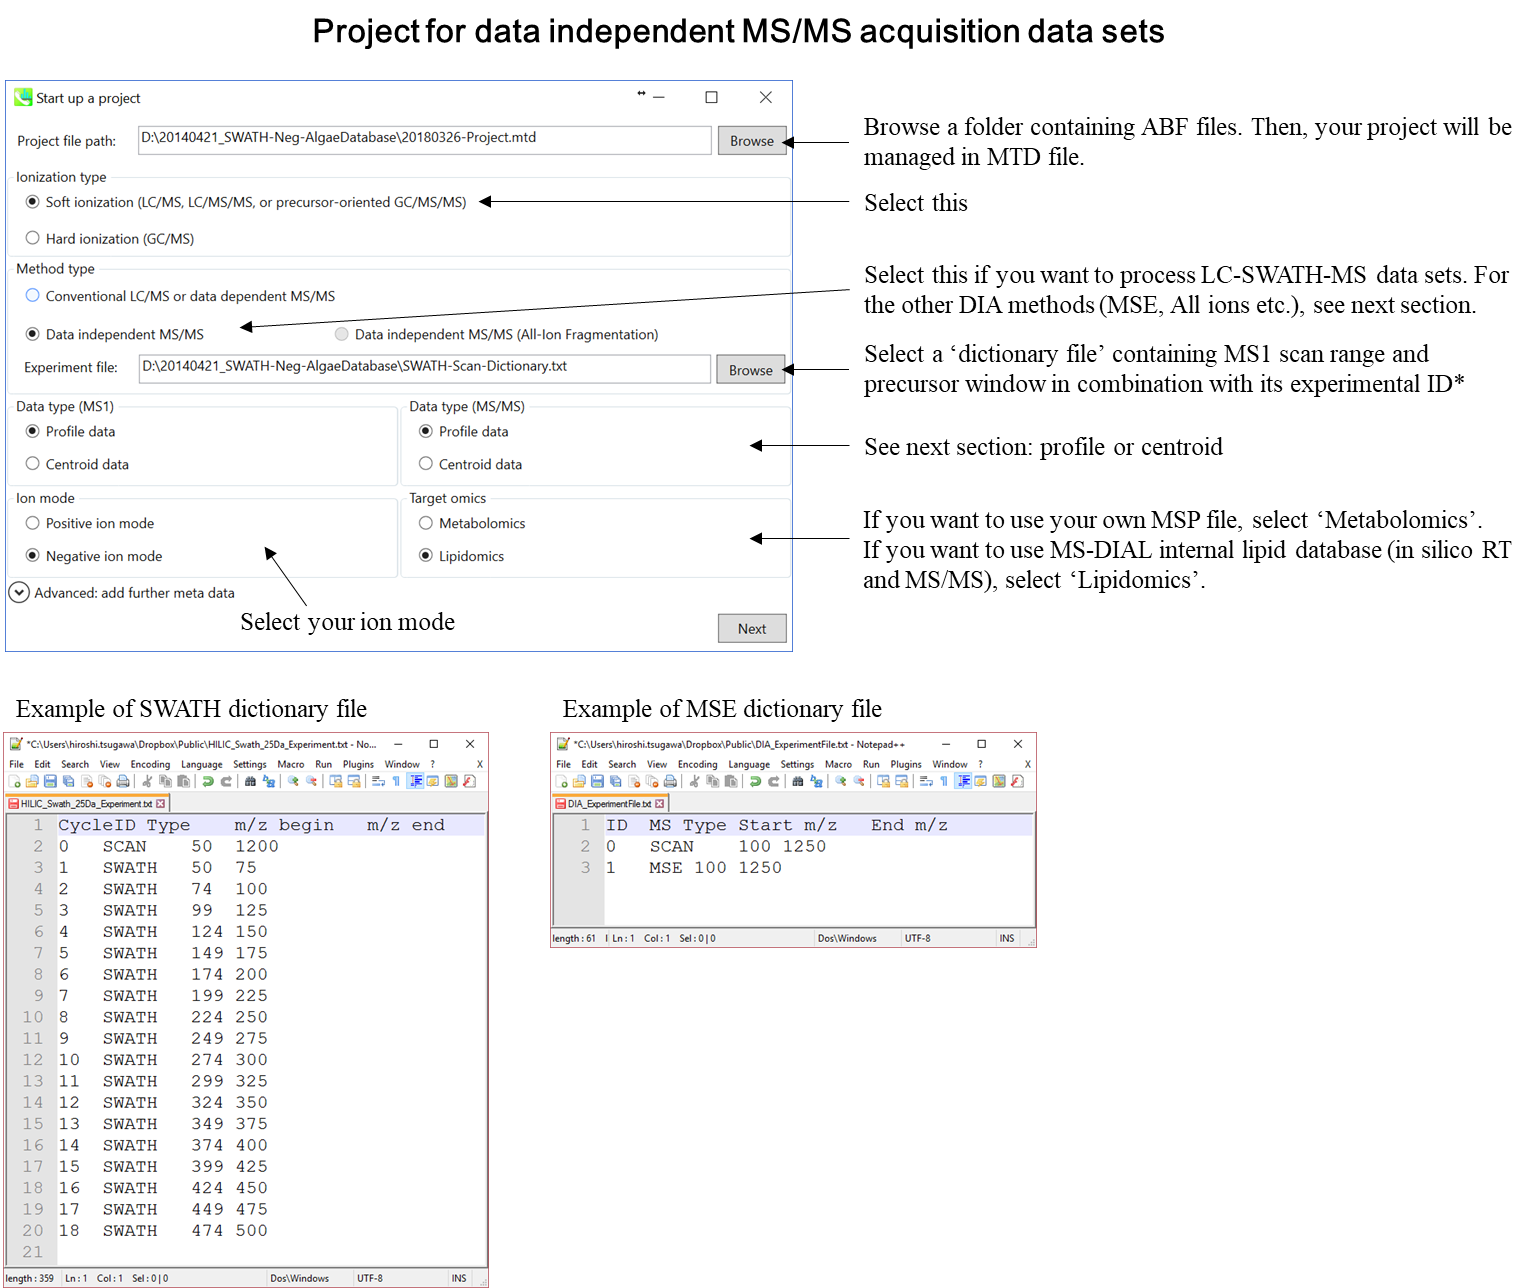
Task: Click Find binoculars icon in DIA_ExperimentFile Notepad++ toolbar
Action: point(797,781)
